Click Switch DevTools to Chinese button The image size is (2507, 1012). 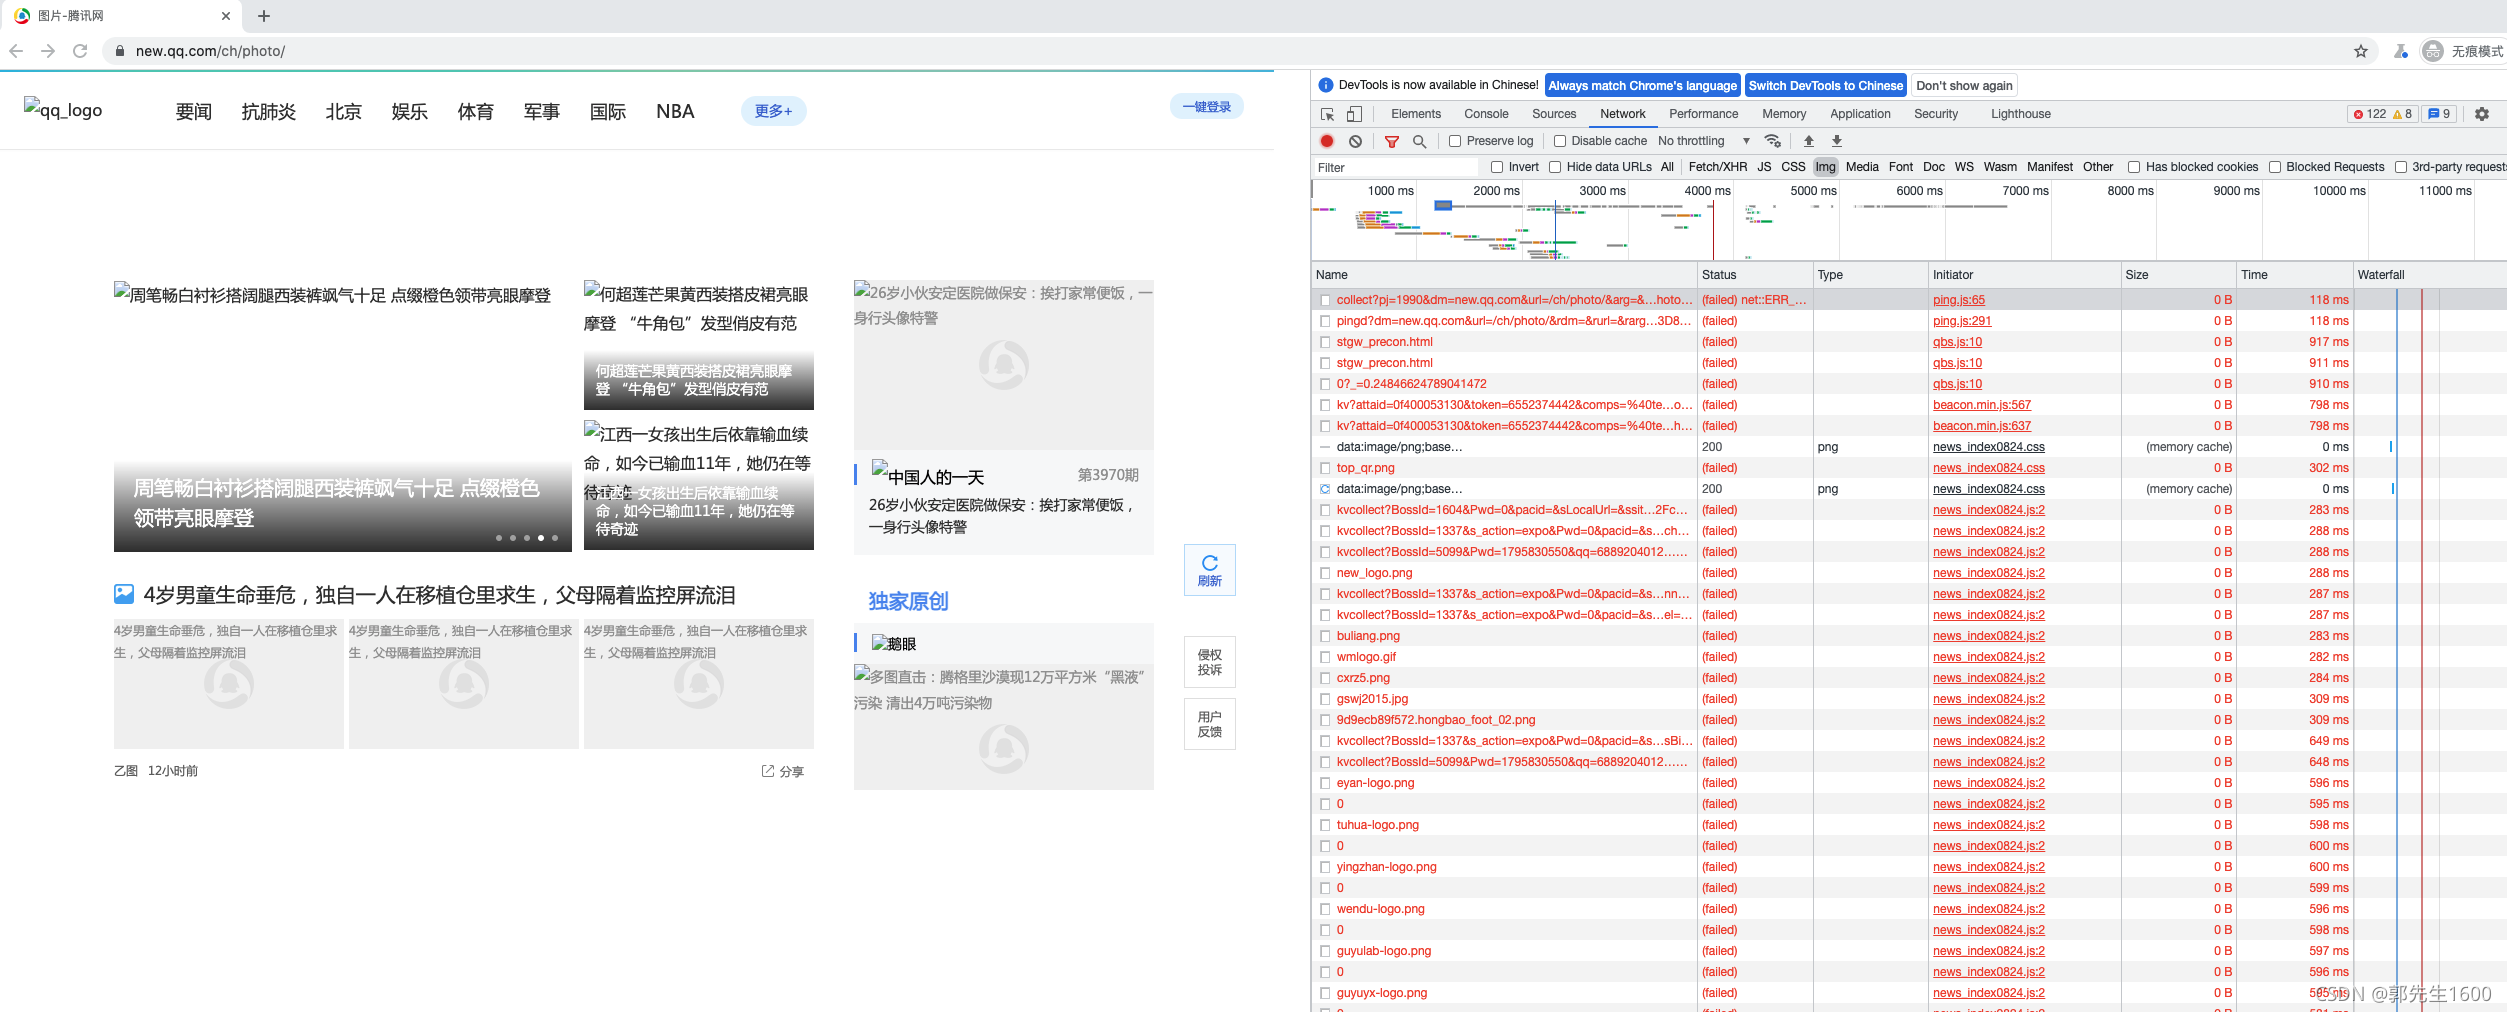pos(1826,86)
